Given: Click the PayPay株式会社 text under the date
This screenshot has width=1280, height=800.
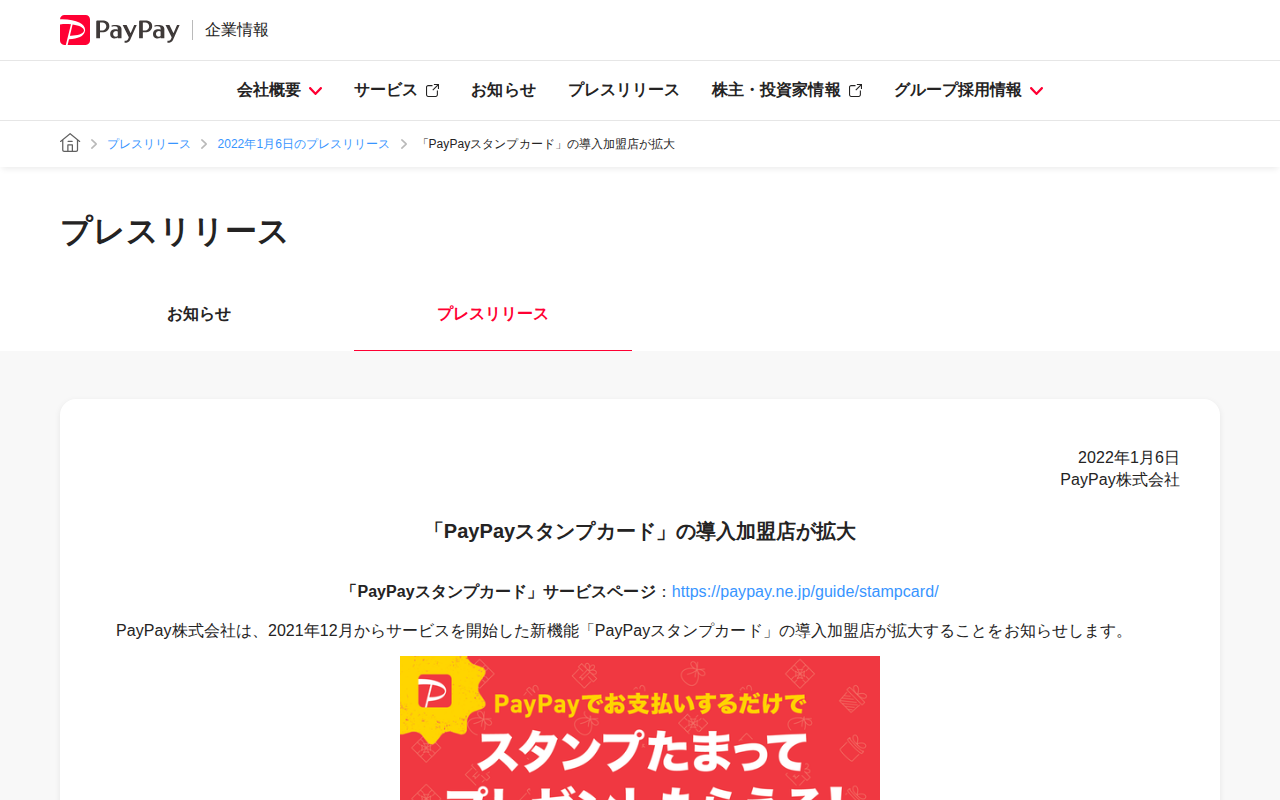Looking at the screenshot, I should pyautogui.click(x=1120, y=480).
